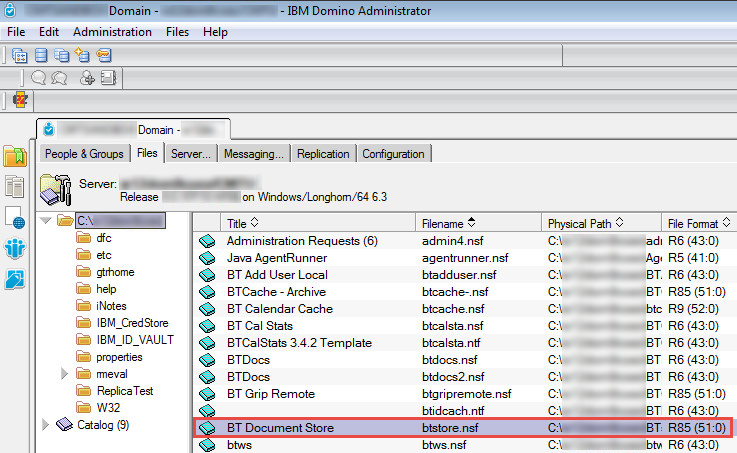Select Administration Requests (6) database
This screenshot has width=737, height=453.
point(464,241)
